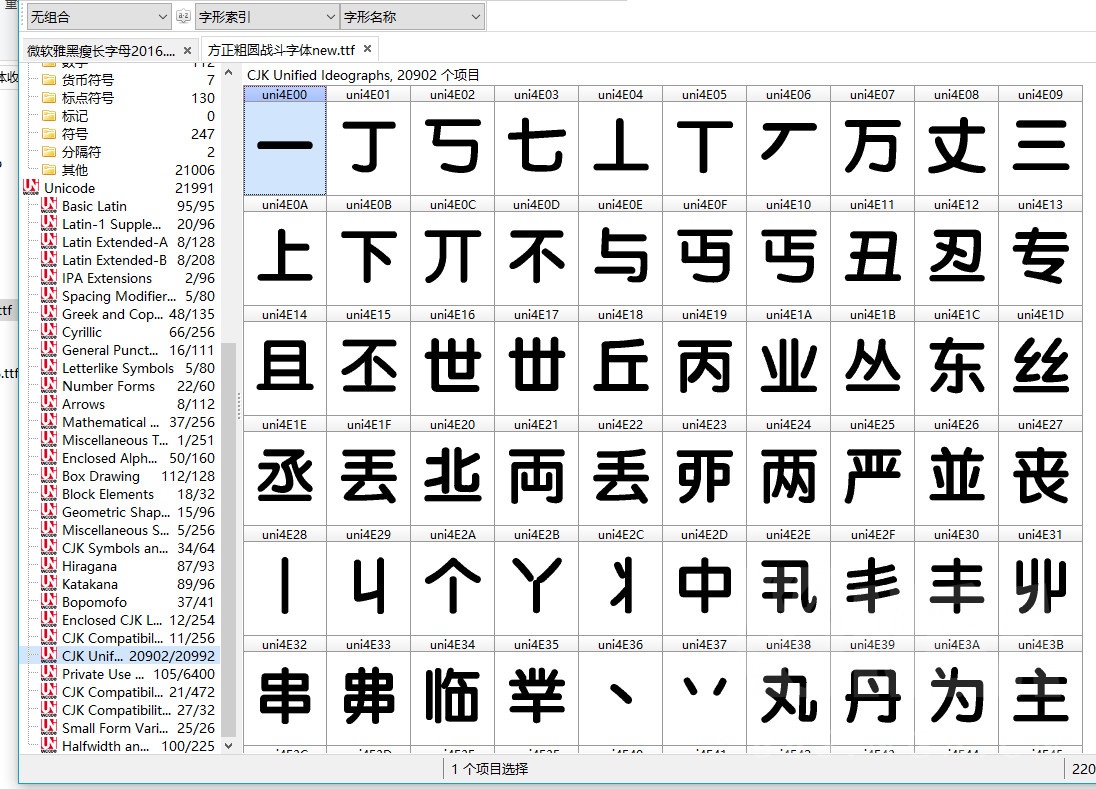1096x789 pixels.
Task: Close the 方正粗圆战斗字体new.ttf tab
Action: 365,47
